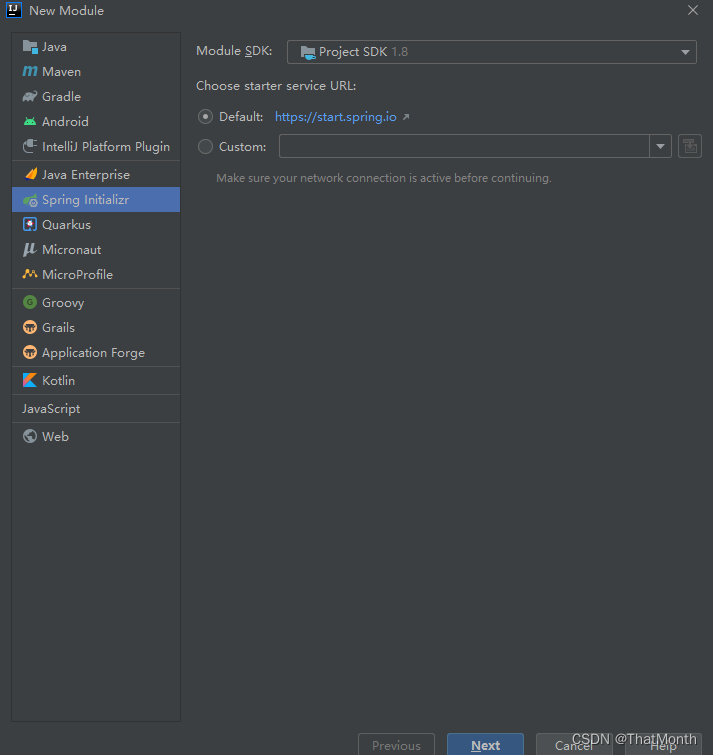Click the external link arrow after start.spring.io

click(x=406, y=117)
